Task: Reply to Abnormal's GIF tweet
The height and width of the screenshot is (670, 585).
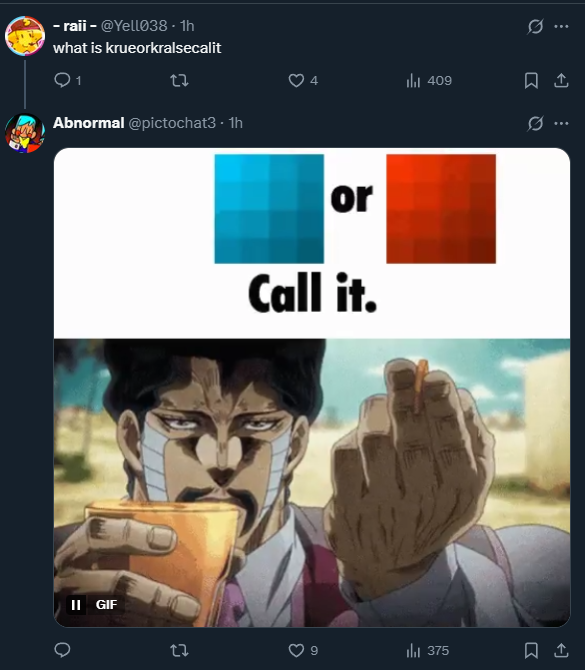Action: (x=62, y=650)
